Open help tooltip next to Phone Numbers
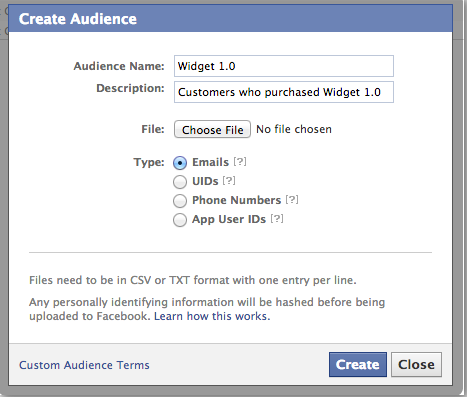467x397 pixels. click(292, 200)
